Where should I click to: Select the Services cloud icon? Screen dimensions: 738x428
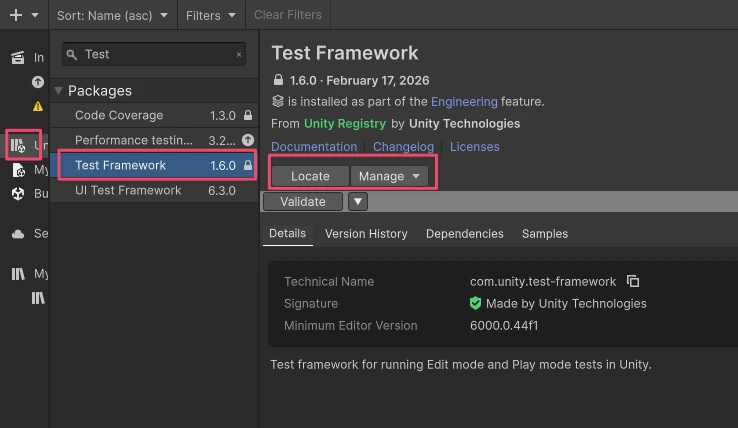click(18, 234)
